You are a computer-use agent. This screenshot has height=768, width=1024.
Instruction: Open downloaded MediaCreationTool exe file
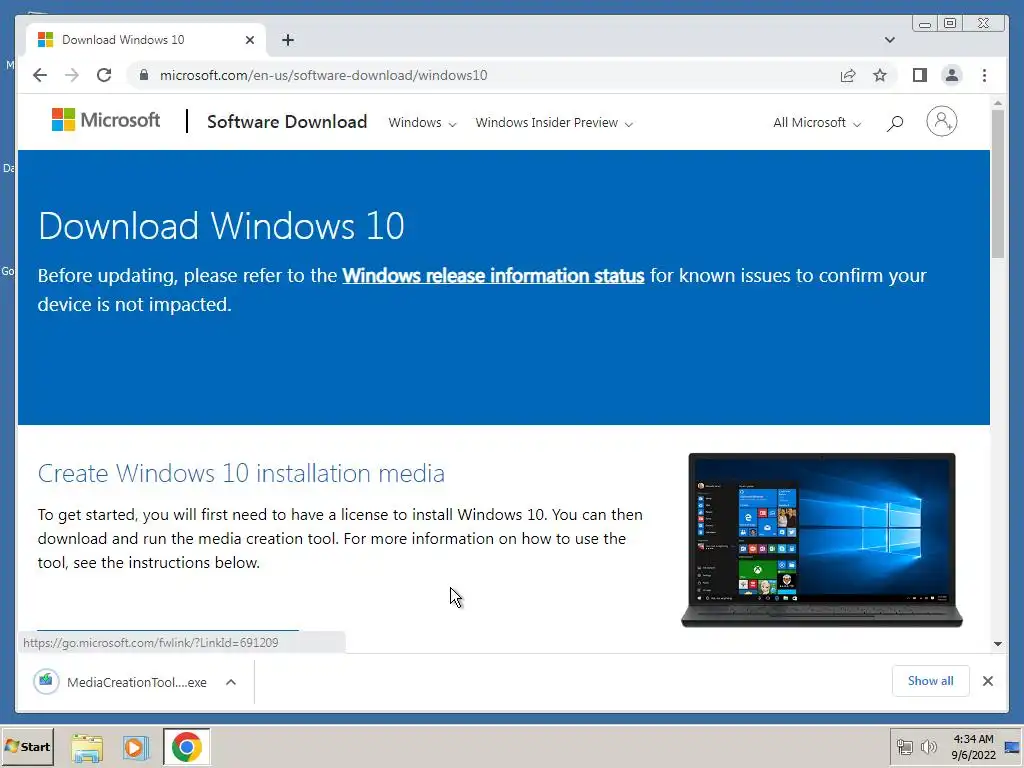[120, 682]
